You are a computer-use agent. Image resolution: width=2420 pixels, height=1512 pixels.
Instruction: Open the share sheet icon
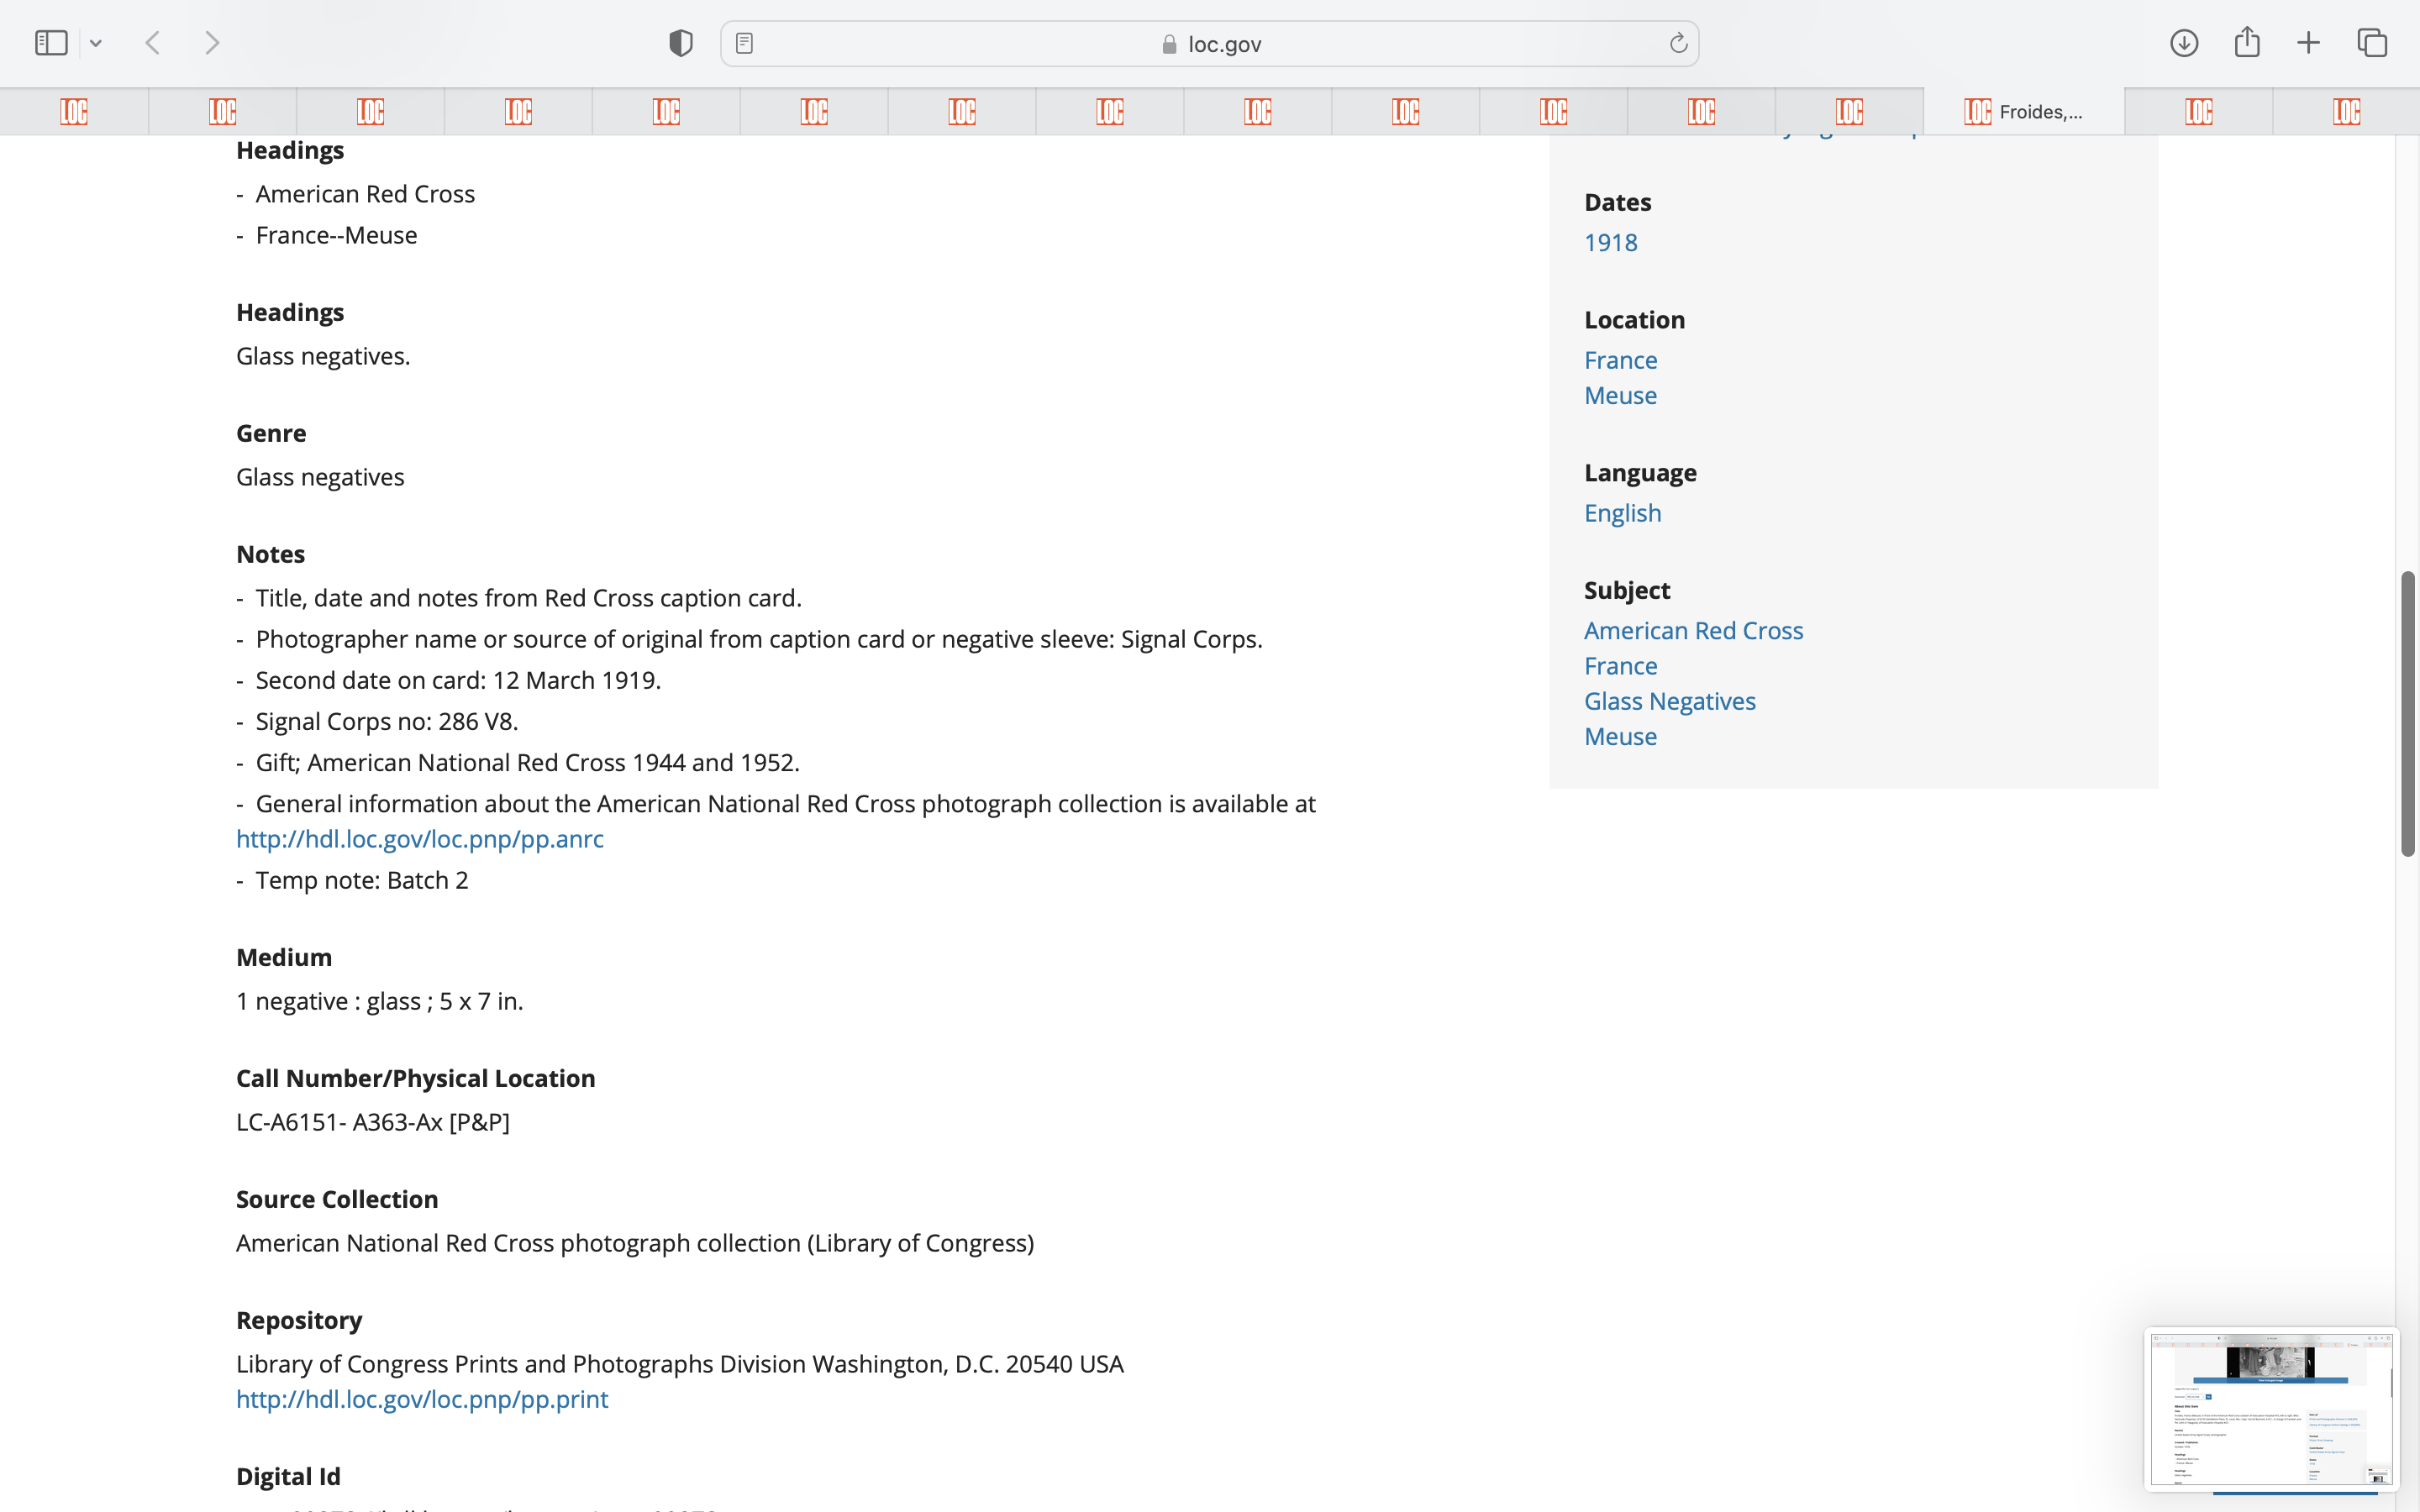coord(2247,43)
